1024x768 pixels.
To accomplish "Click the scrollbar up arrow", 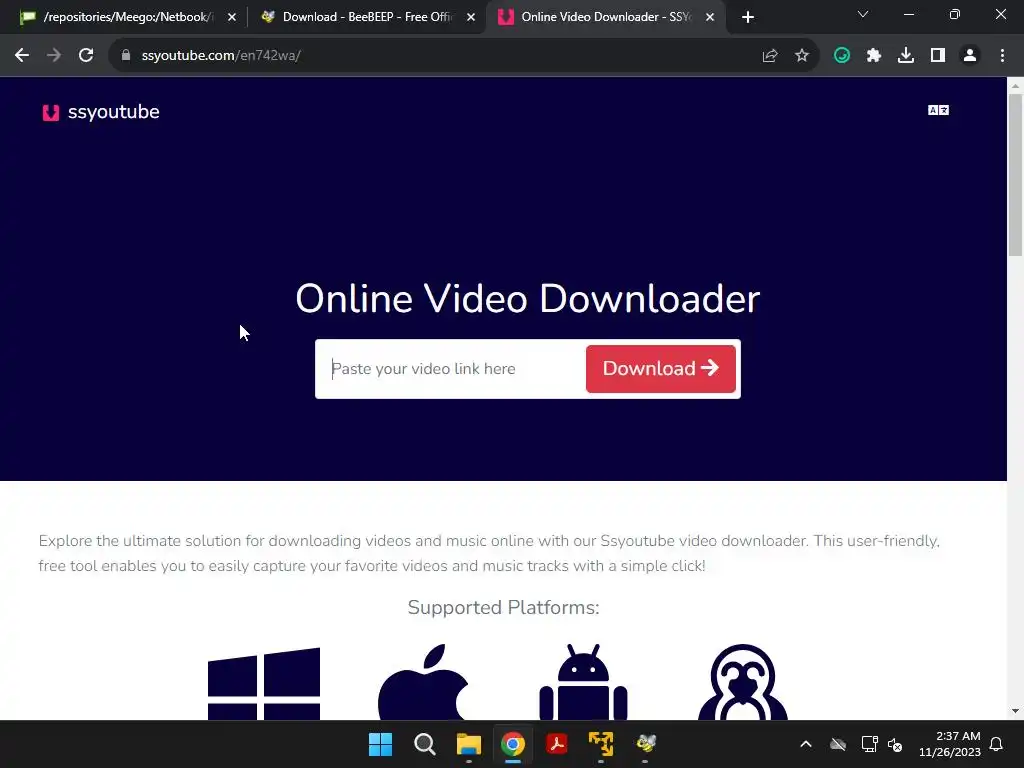I will point(1016,86).
